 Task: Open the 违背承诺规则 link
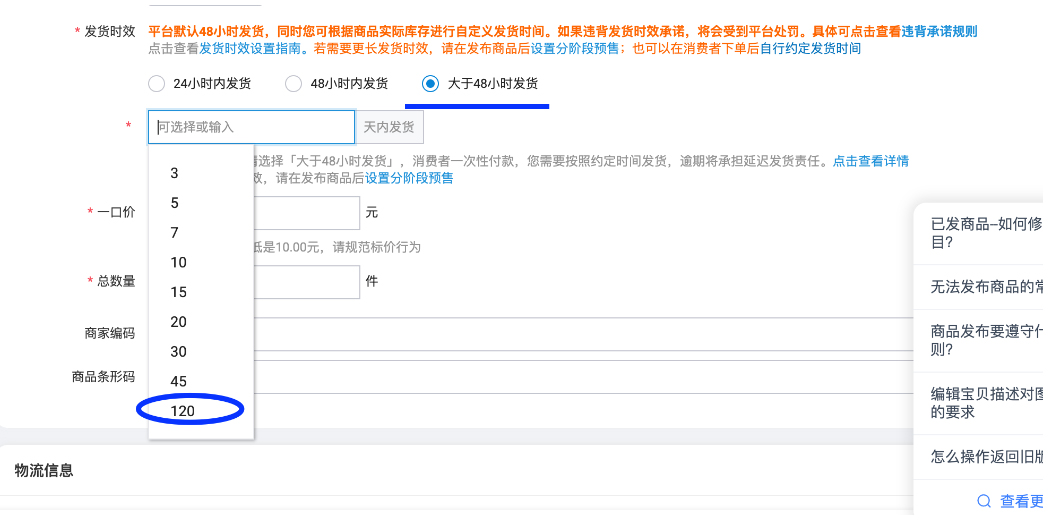pyautogui.click(x=939, y=32)
